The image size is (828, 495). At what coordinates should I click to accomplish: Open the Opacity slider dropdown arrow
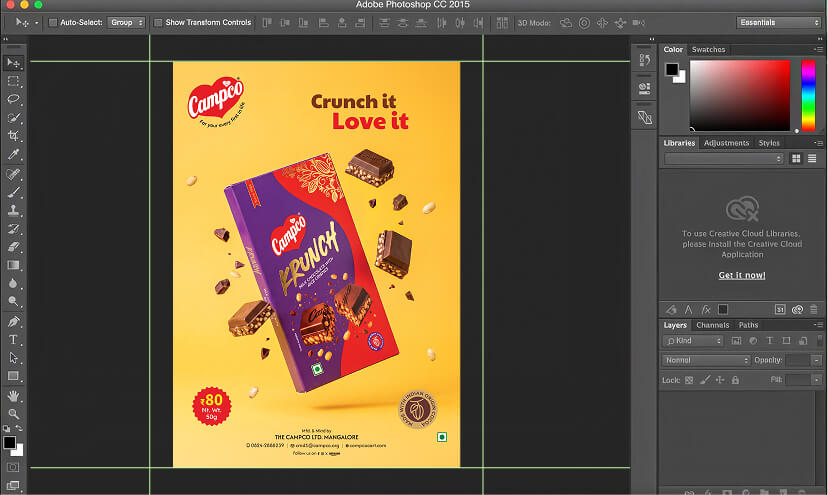817,360
